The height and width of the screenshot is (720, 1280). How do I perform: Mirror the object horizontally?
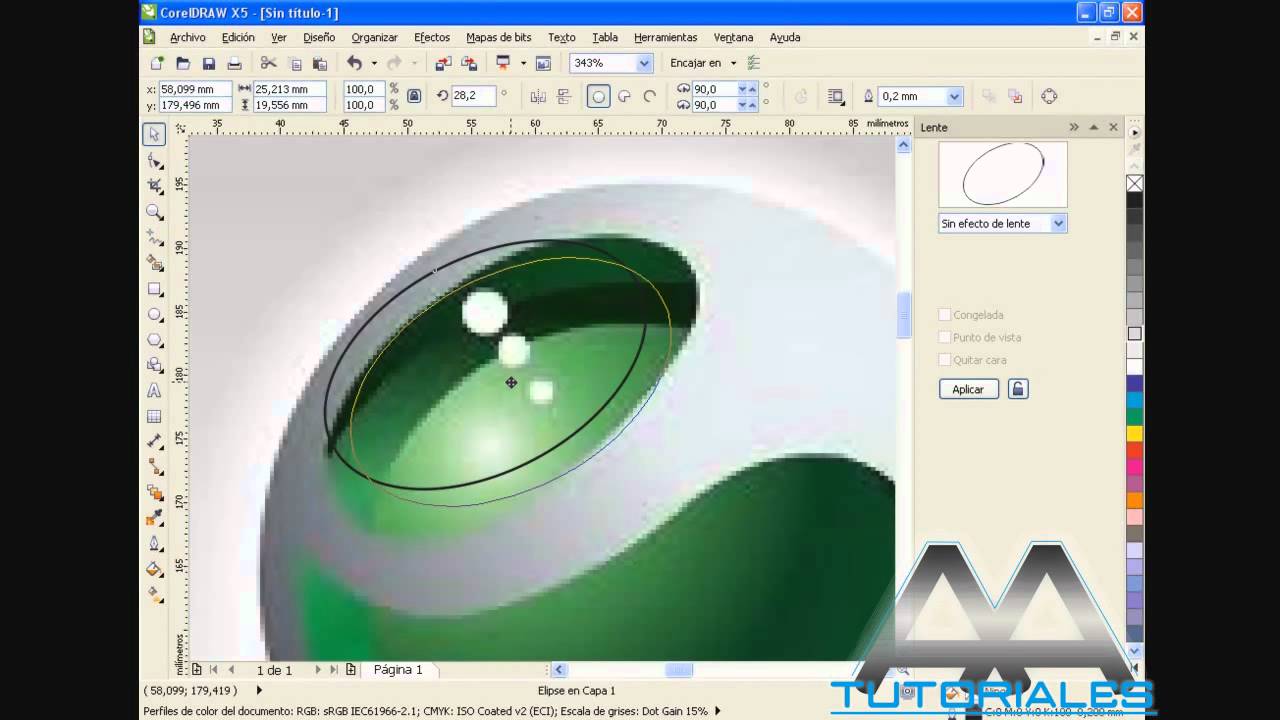538,96
